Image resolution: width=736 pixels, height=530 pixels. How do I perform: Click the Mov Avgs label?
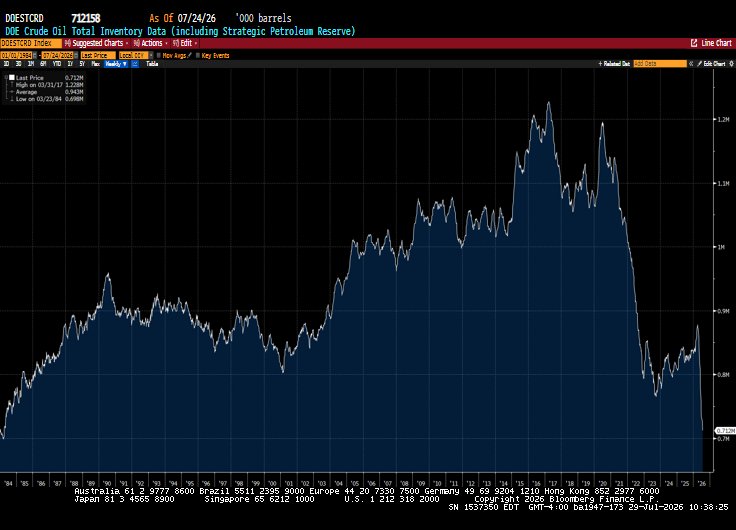174,55
